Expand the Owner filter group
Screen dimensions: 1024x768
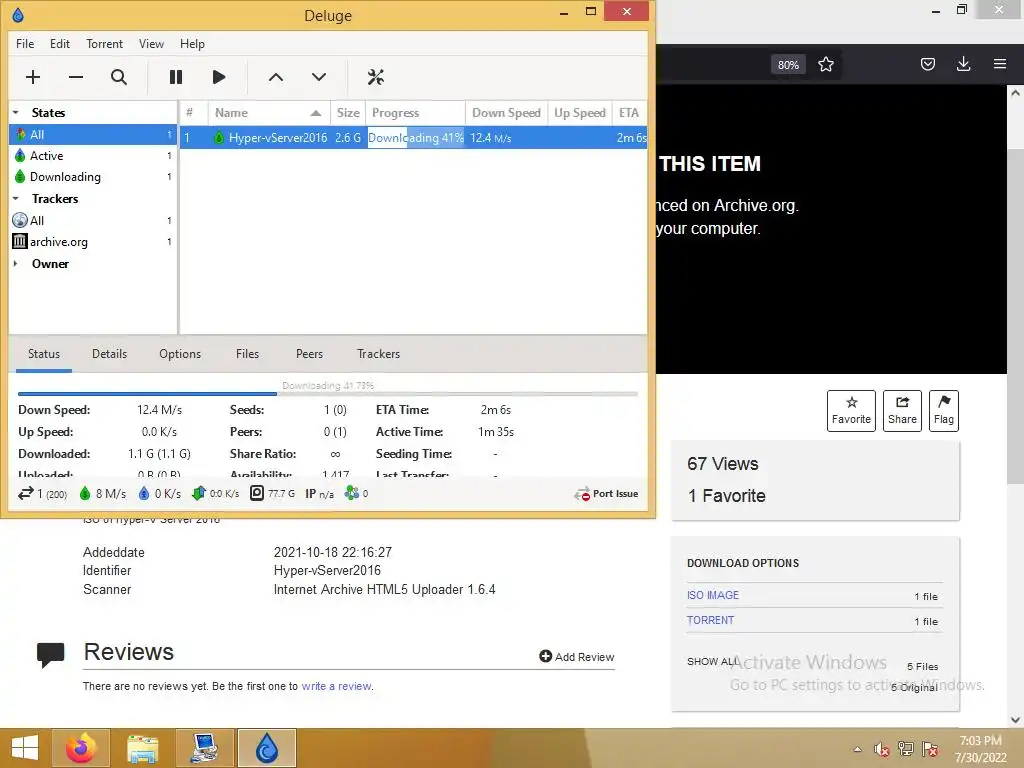[x=16, y=264]
